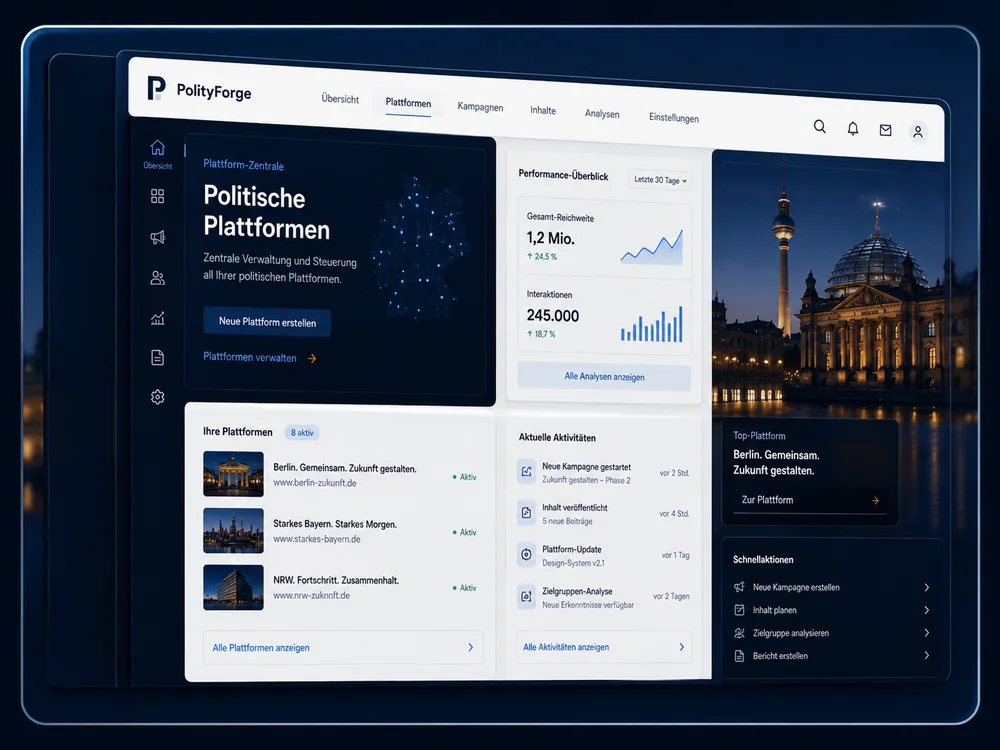Screen dimensions: 1000x750
Task: Click Zukunft gestalten – Phase 2 text
Action: (586, 480)
